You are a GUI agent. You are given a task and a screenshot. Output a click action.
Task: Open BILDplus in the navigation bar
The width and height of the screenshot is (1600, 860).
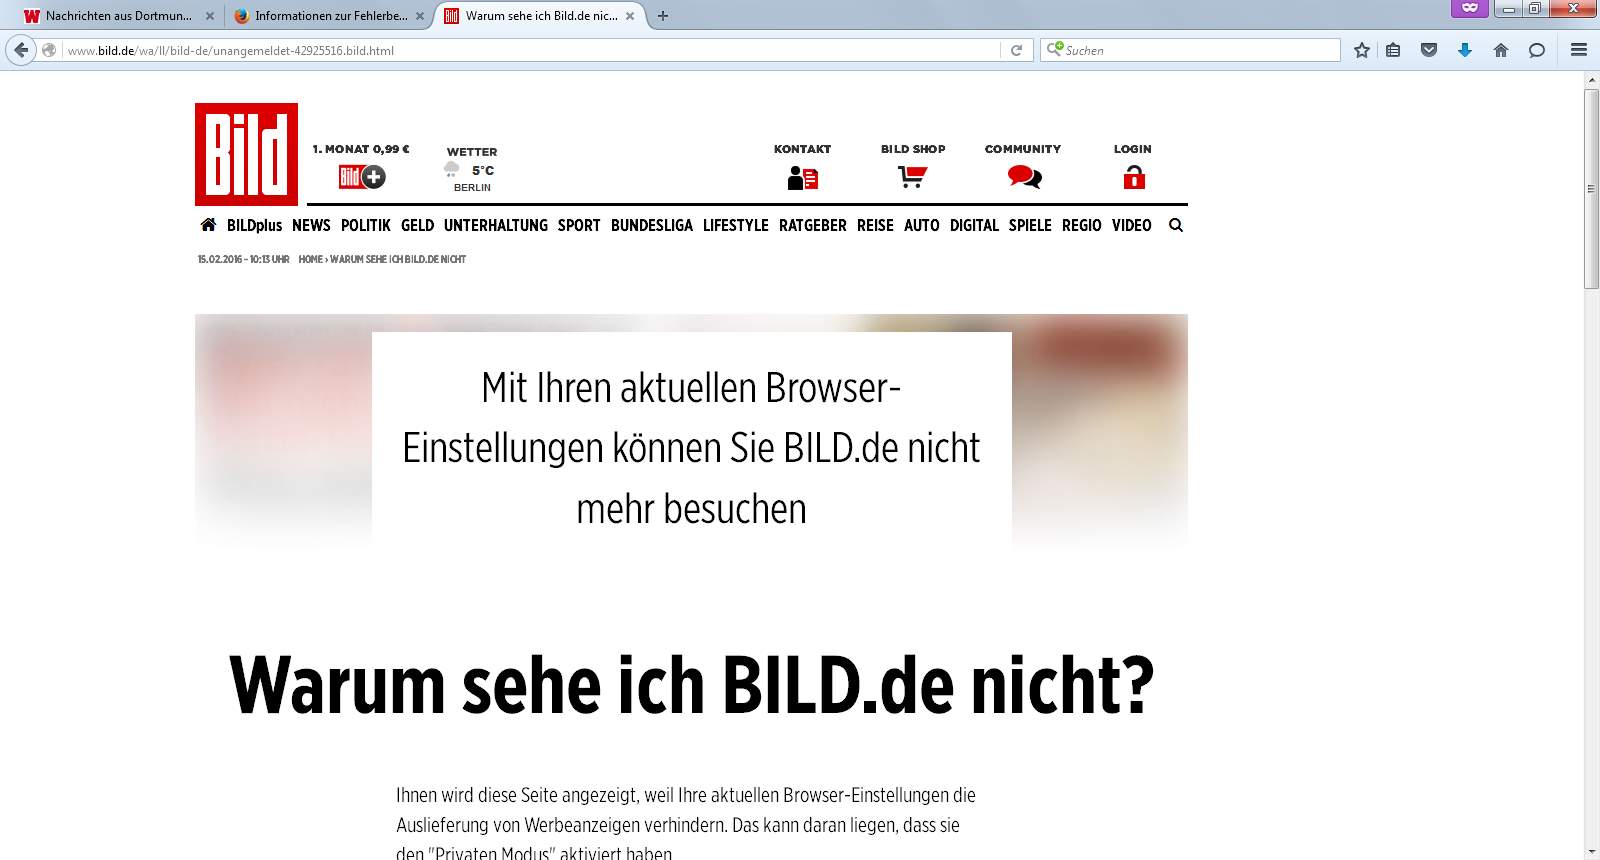[x=254, y=226]
